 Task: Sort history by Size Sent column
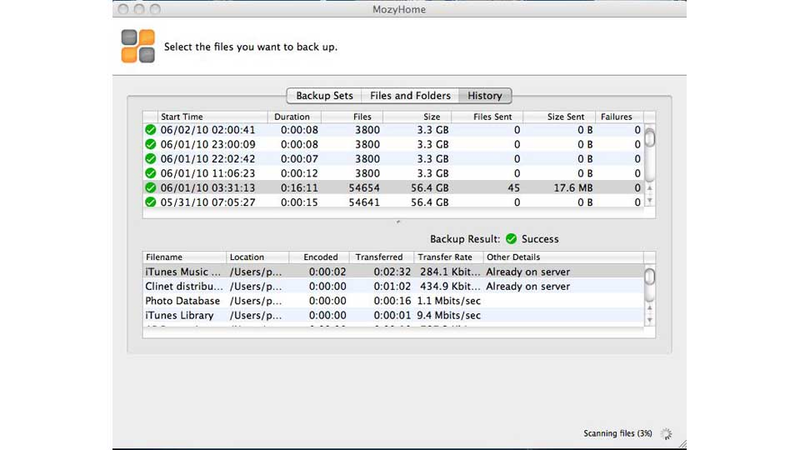(559, 117)
